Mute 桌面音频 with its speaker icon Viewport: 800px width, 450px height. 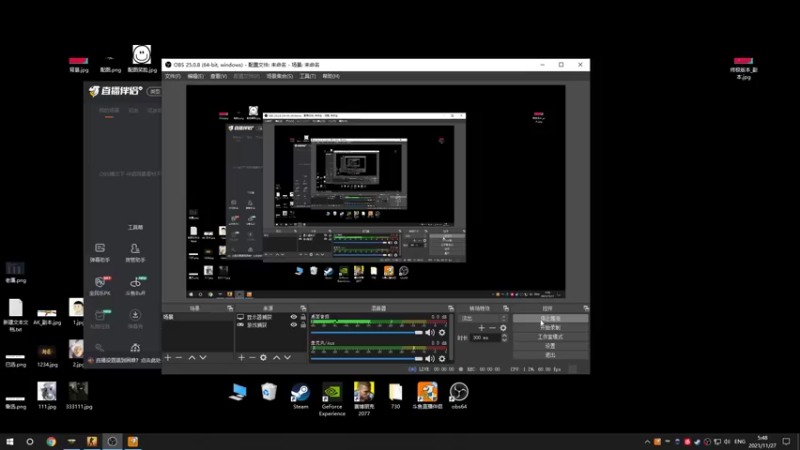430,333
